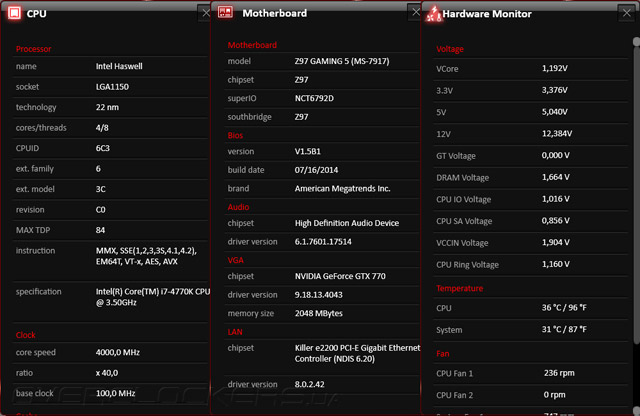The height and width of the screenshot is (416, 640).
Task: Click the 'Temperature' section heading
Action: coord(460,288)
